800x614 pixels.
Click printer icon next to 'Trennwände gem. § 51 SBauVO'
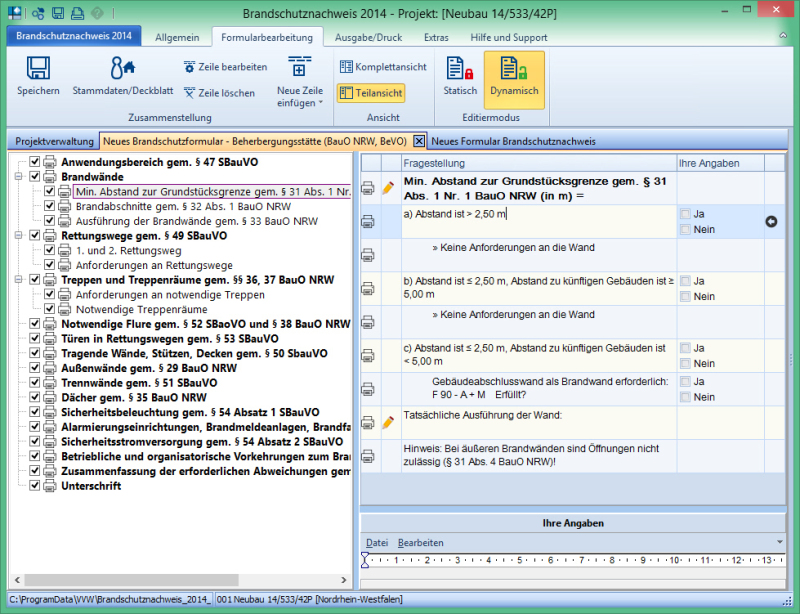[49, 383]
